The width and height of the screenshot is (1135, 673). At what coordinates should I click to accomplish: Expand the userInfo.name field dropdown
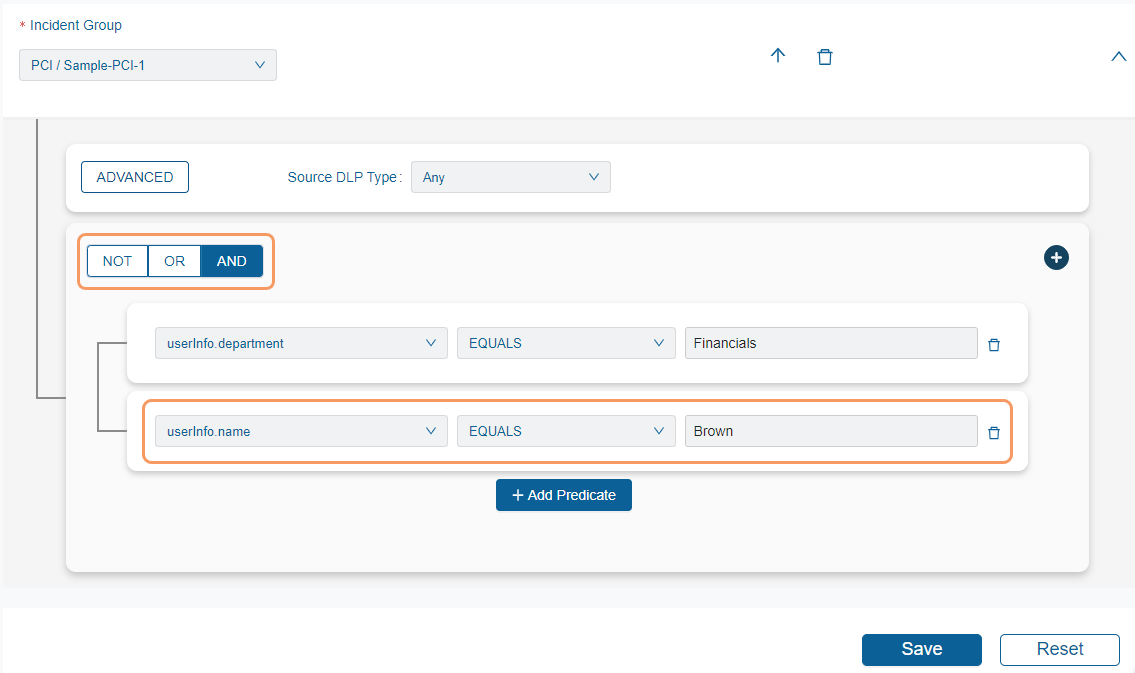[300, 430]
